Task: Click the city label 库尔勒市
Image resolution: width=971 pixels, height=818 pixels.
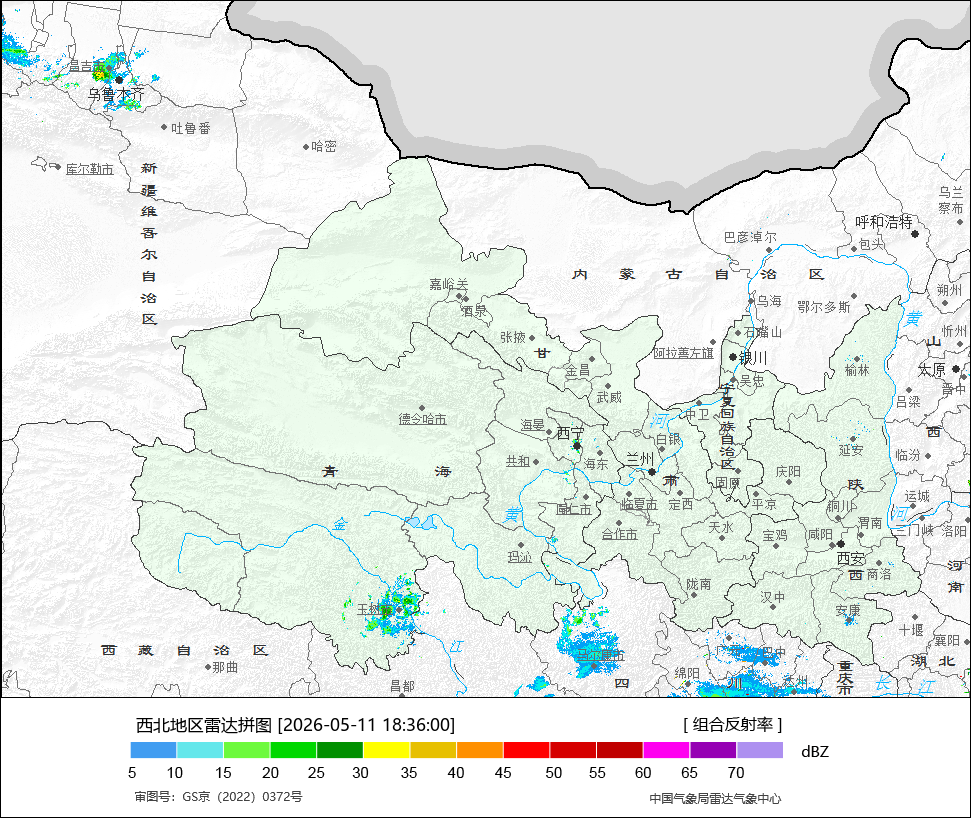Action: pos(90,169)
